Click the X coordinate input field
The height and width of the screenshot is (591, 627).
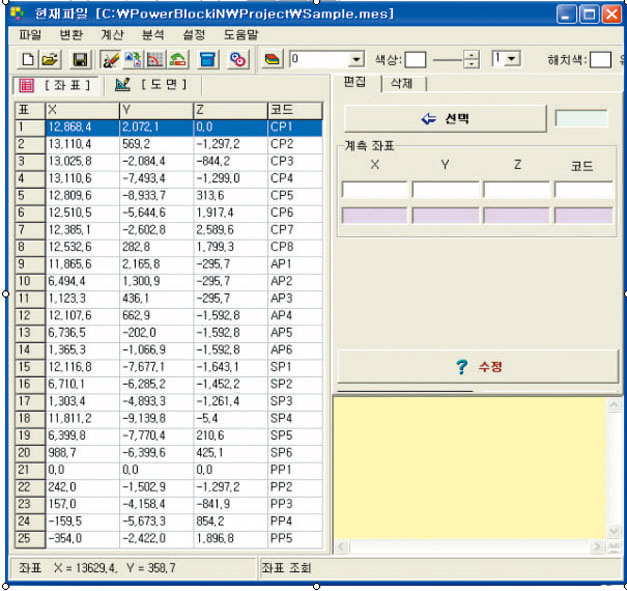[x=375, y=189]
